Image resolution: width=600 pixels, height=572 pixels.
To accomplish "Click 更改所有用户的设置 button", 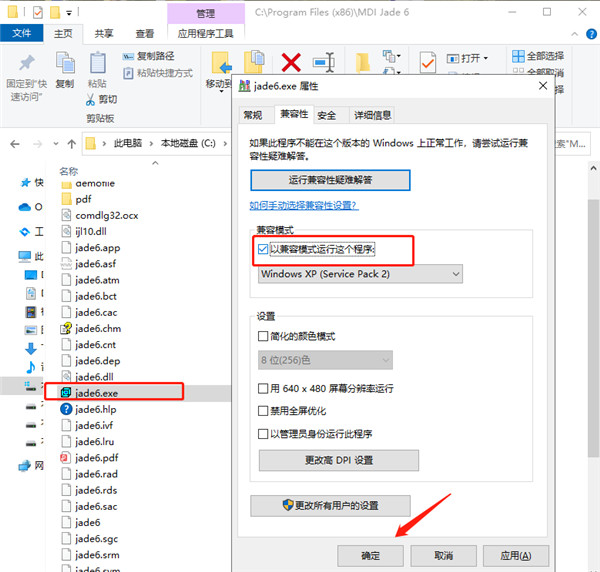I will pyautogui.click(x=330, y=506).
